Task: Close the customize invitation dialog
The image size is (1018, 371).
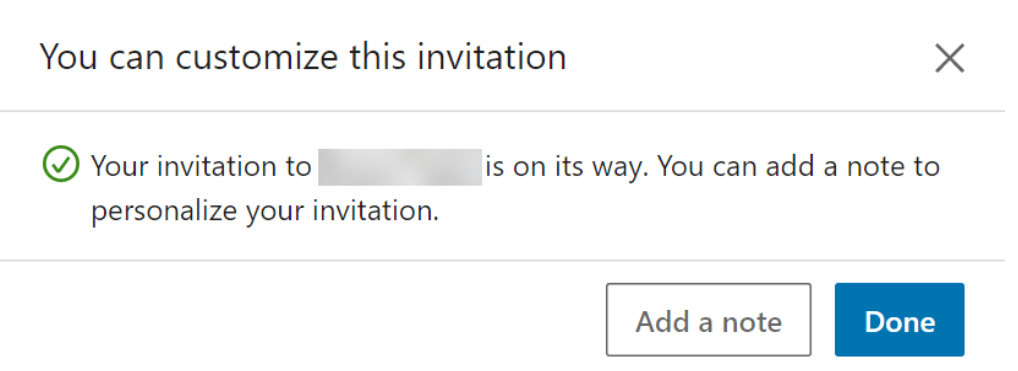Action: click(x=949, y=58)
